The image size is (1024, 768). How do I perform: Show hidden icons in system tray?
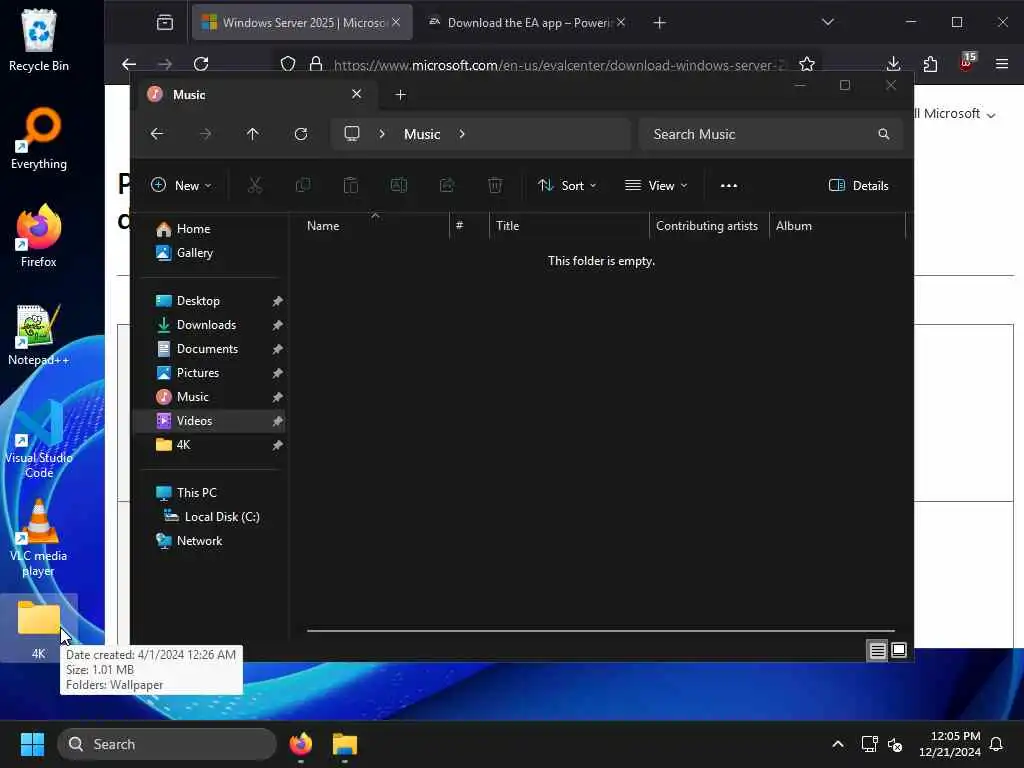tap(838, 744)
